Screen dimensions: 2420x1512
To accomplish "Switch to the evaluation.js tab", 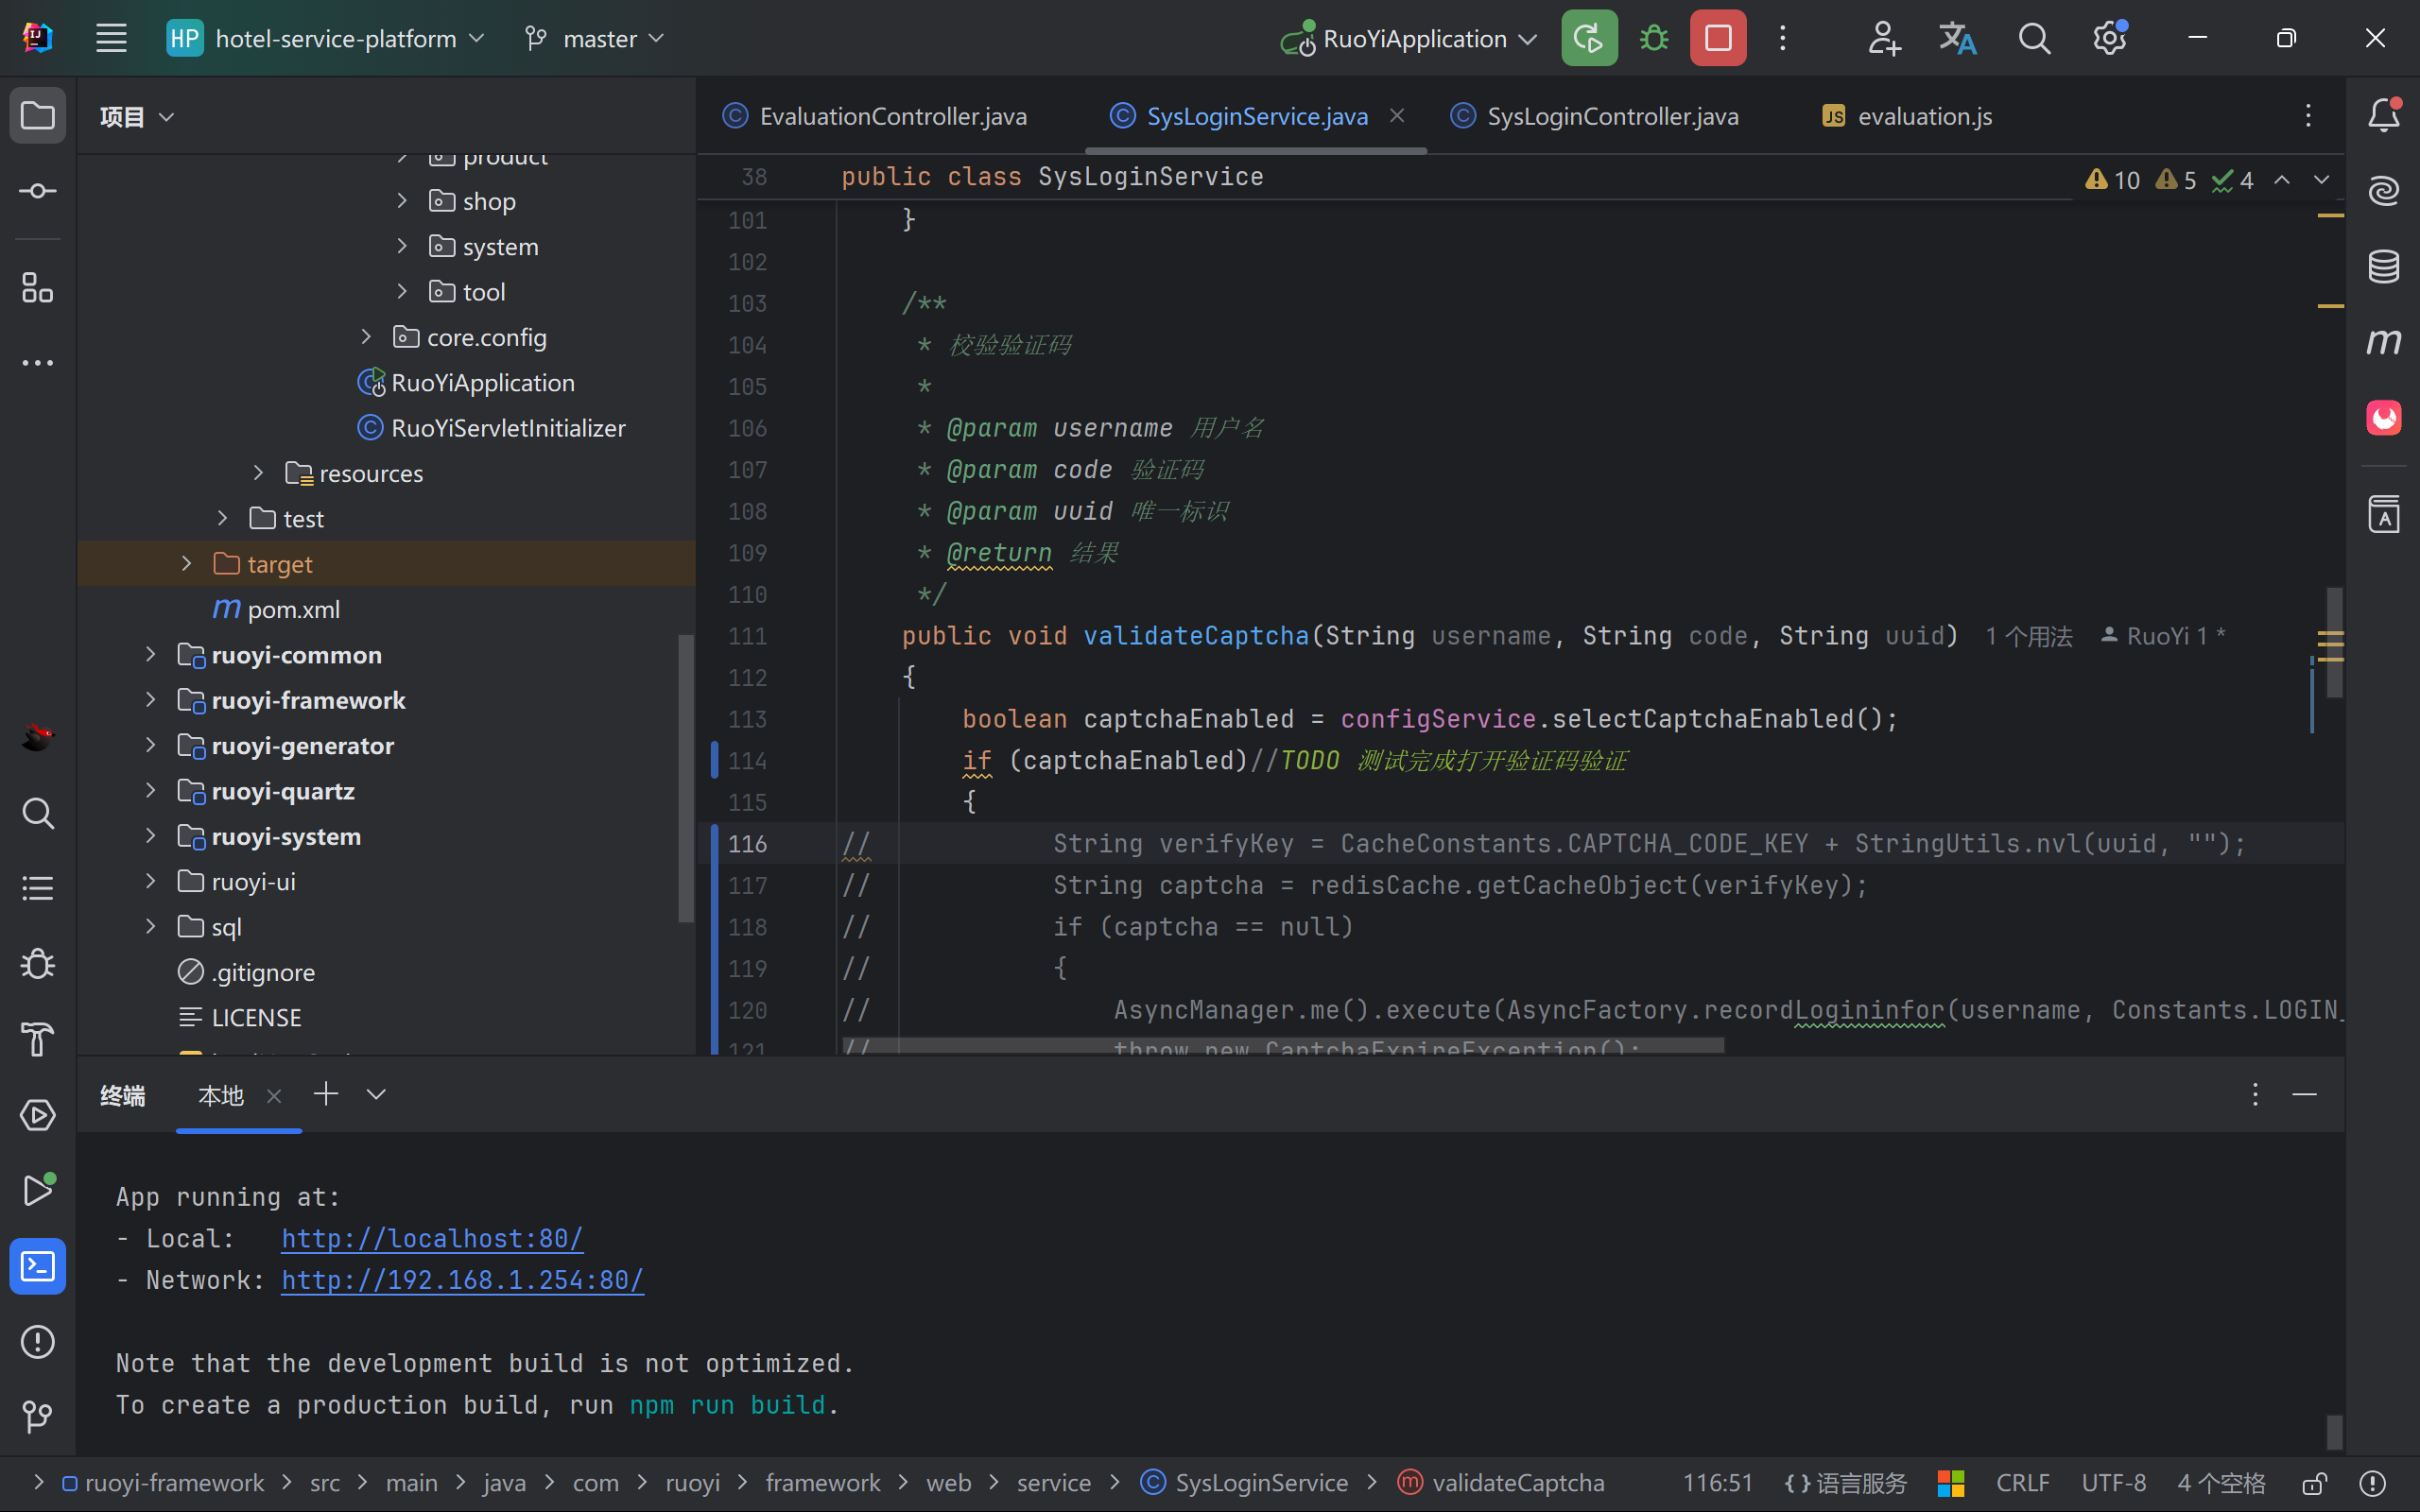I will (1923, 116).
